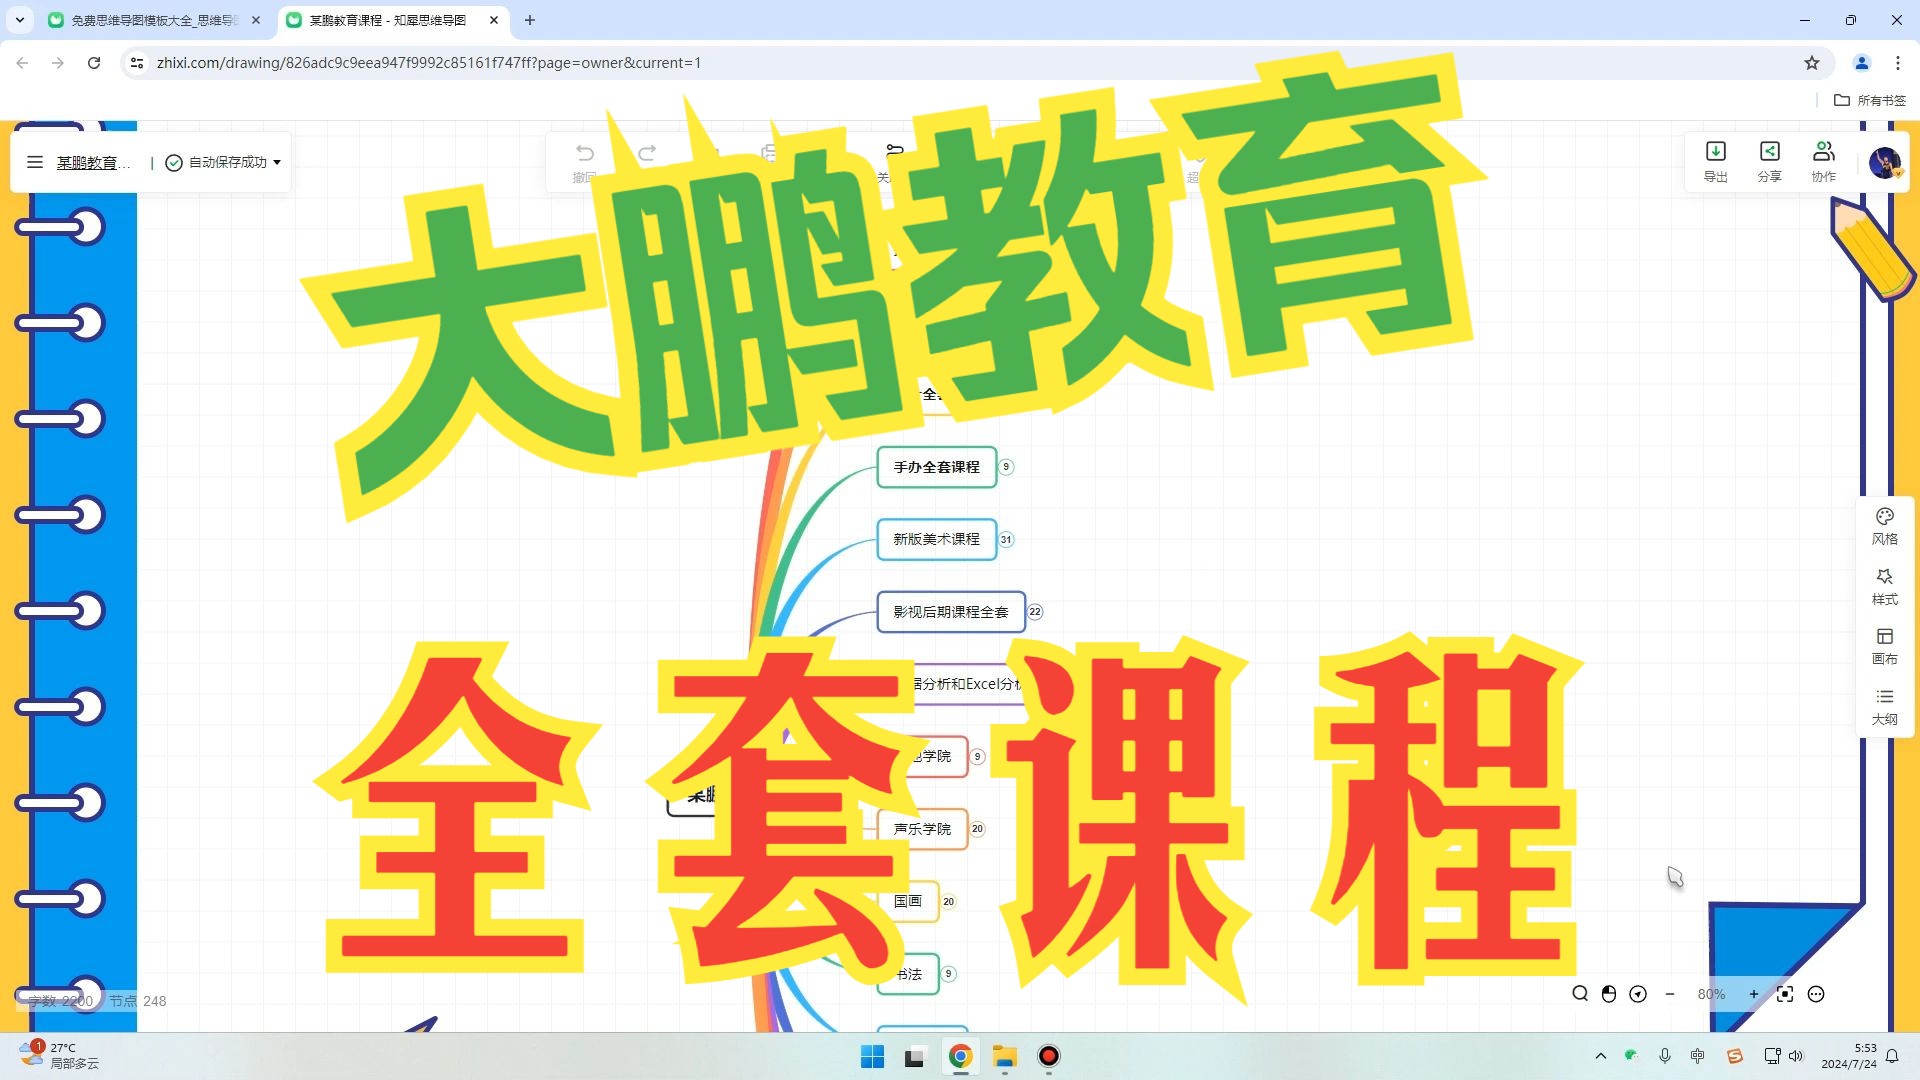Select the 影视后期课程全套 node
The image size is (1920, 1080).
click(951, 612)
